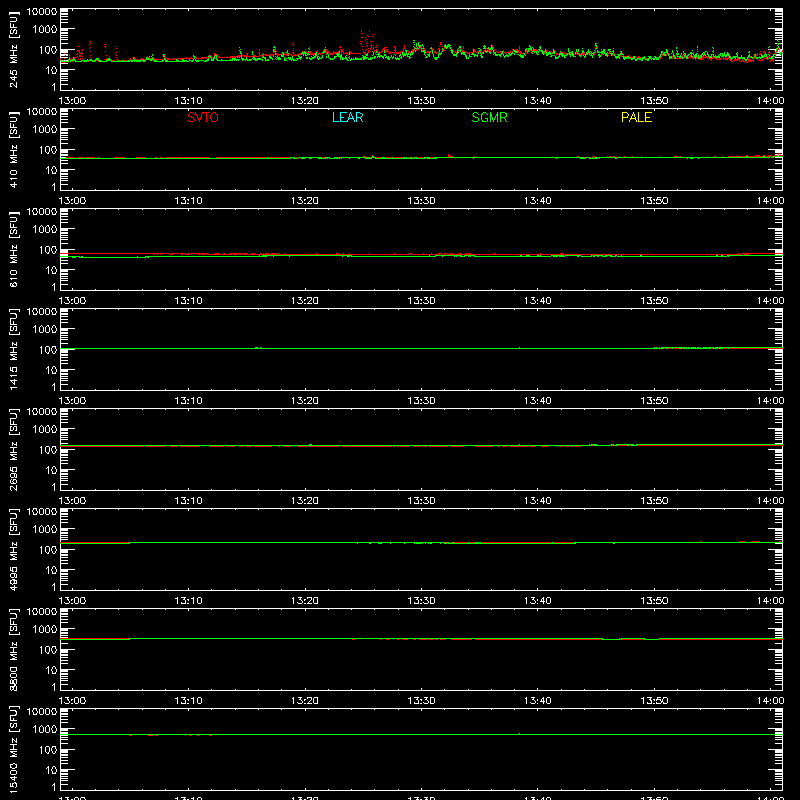
Task: Click 13:20 tick label under 245 MHz plot
Action: pos(305,101)
